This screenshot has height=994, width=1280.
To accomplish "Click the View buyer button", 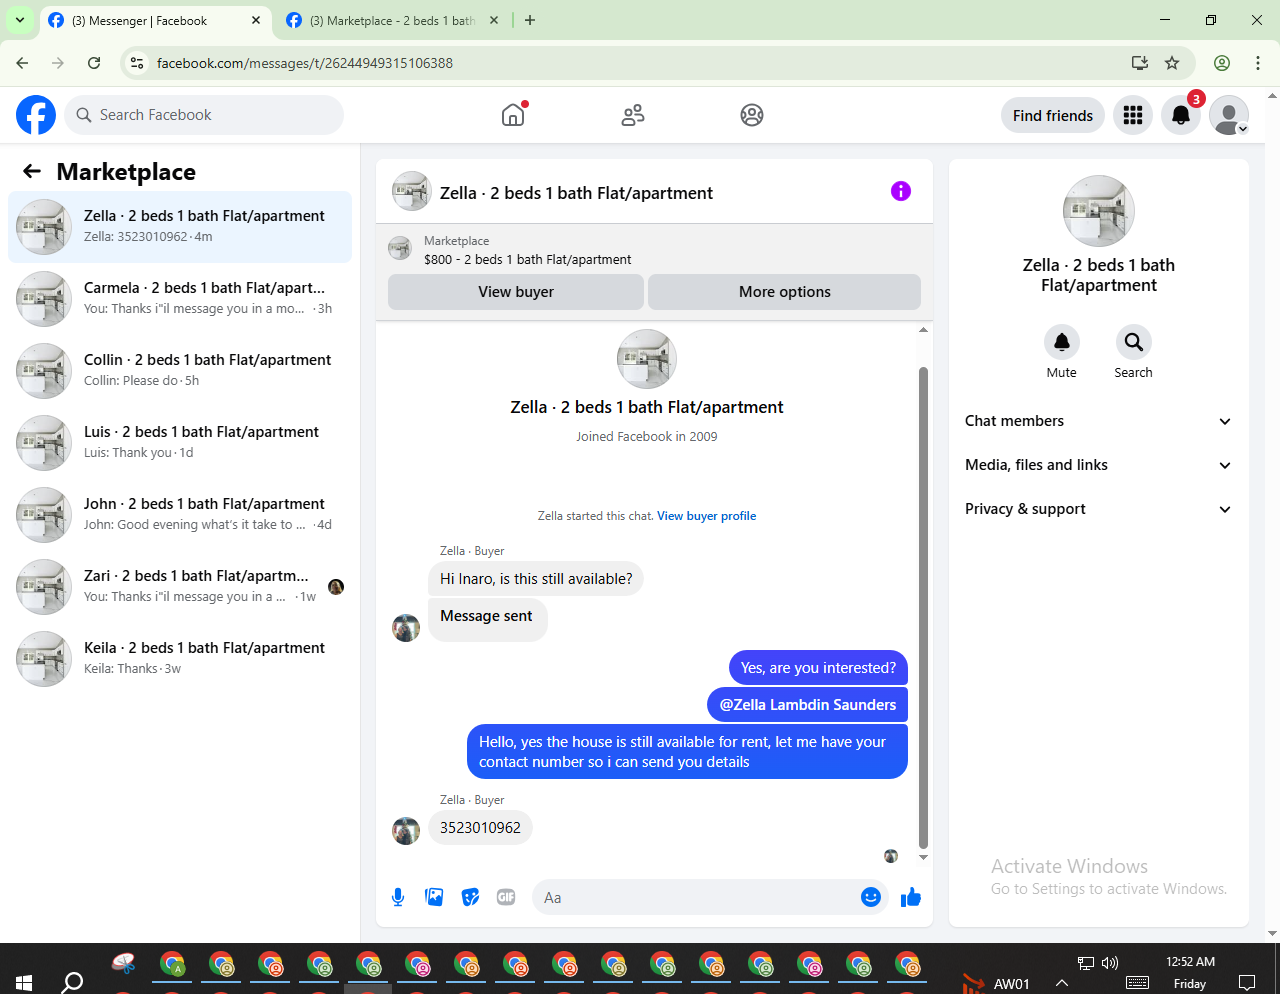I will 516,292.
